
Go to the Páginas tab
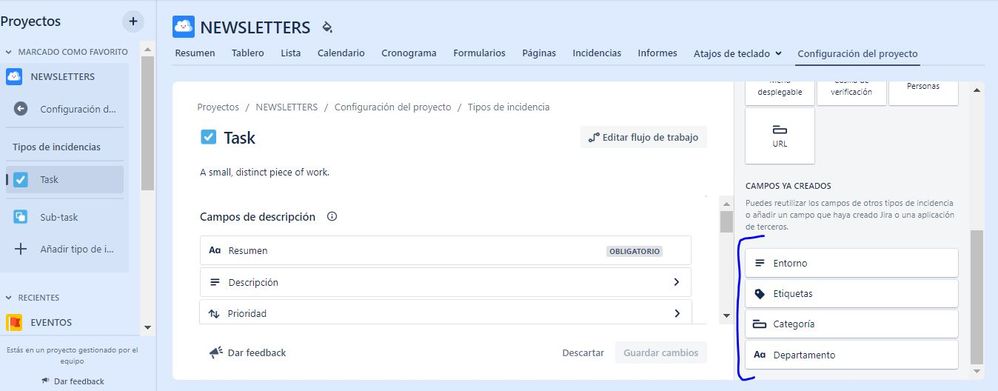point(538,53)
